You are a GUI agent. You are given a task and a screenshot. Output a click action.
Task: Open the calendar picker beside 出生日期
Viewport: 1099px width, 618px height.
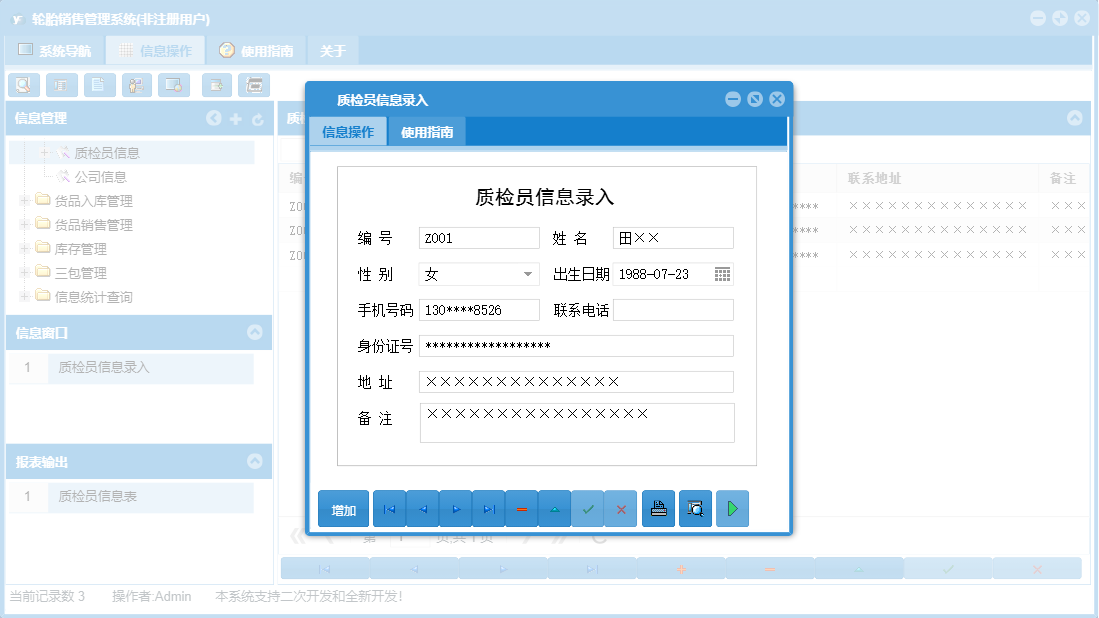point(721,273)
